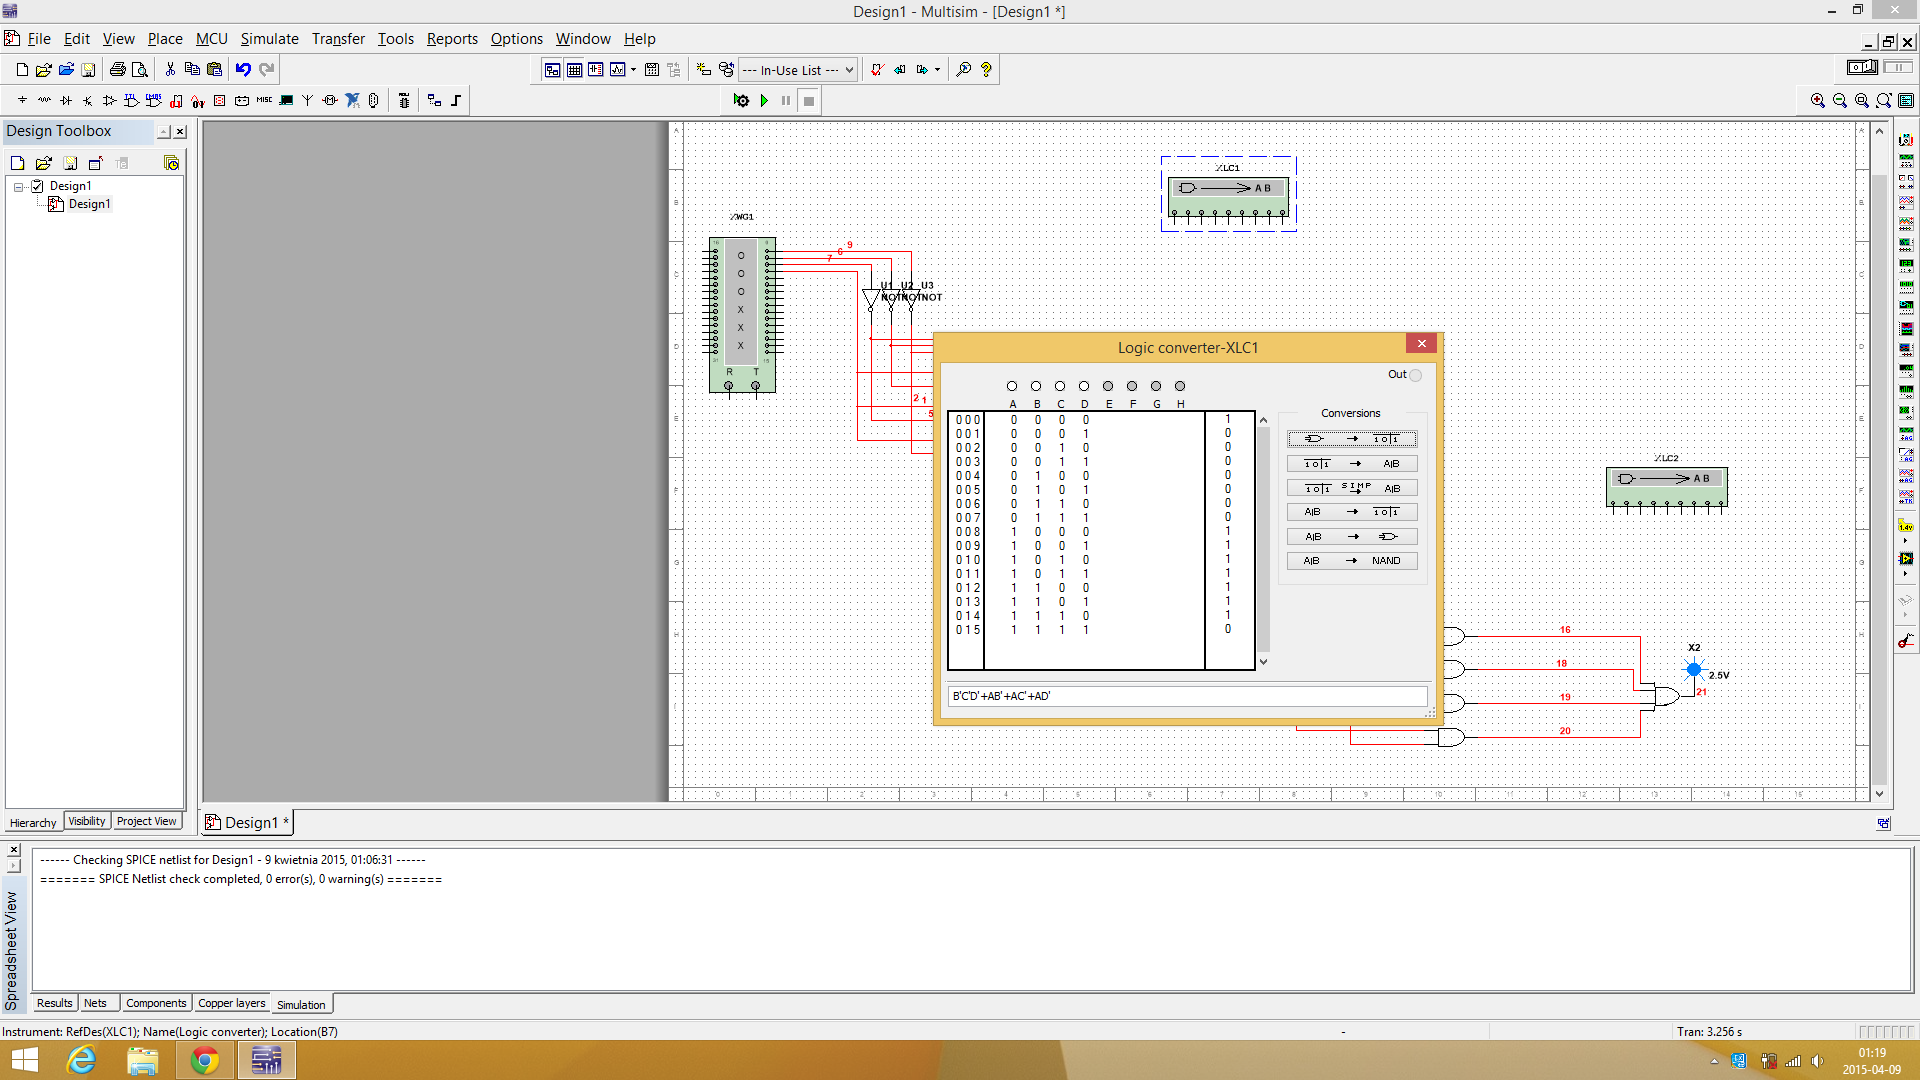Switch to the Hierarchy tab
Image resolution: width=1920 pixels, height=1080 pixels.
pos(33,823)
